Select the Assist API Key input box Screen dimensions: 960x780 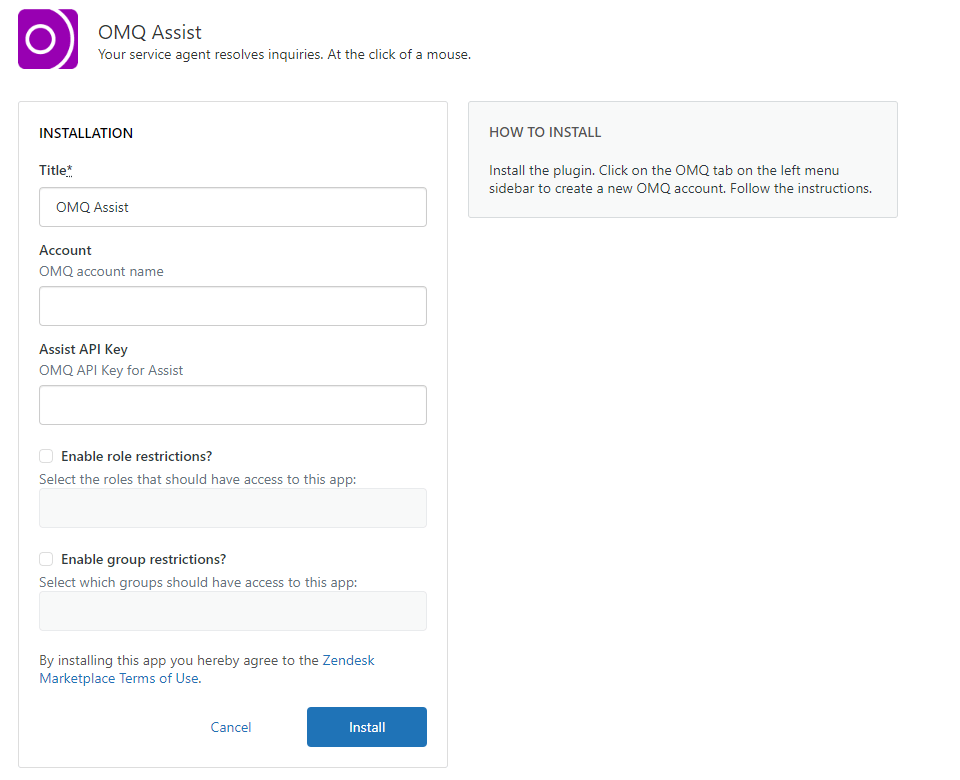(x=233, y=405)
